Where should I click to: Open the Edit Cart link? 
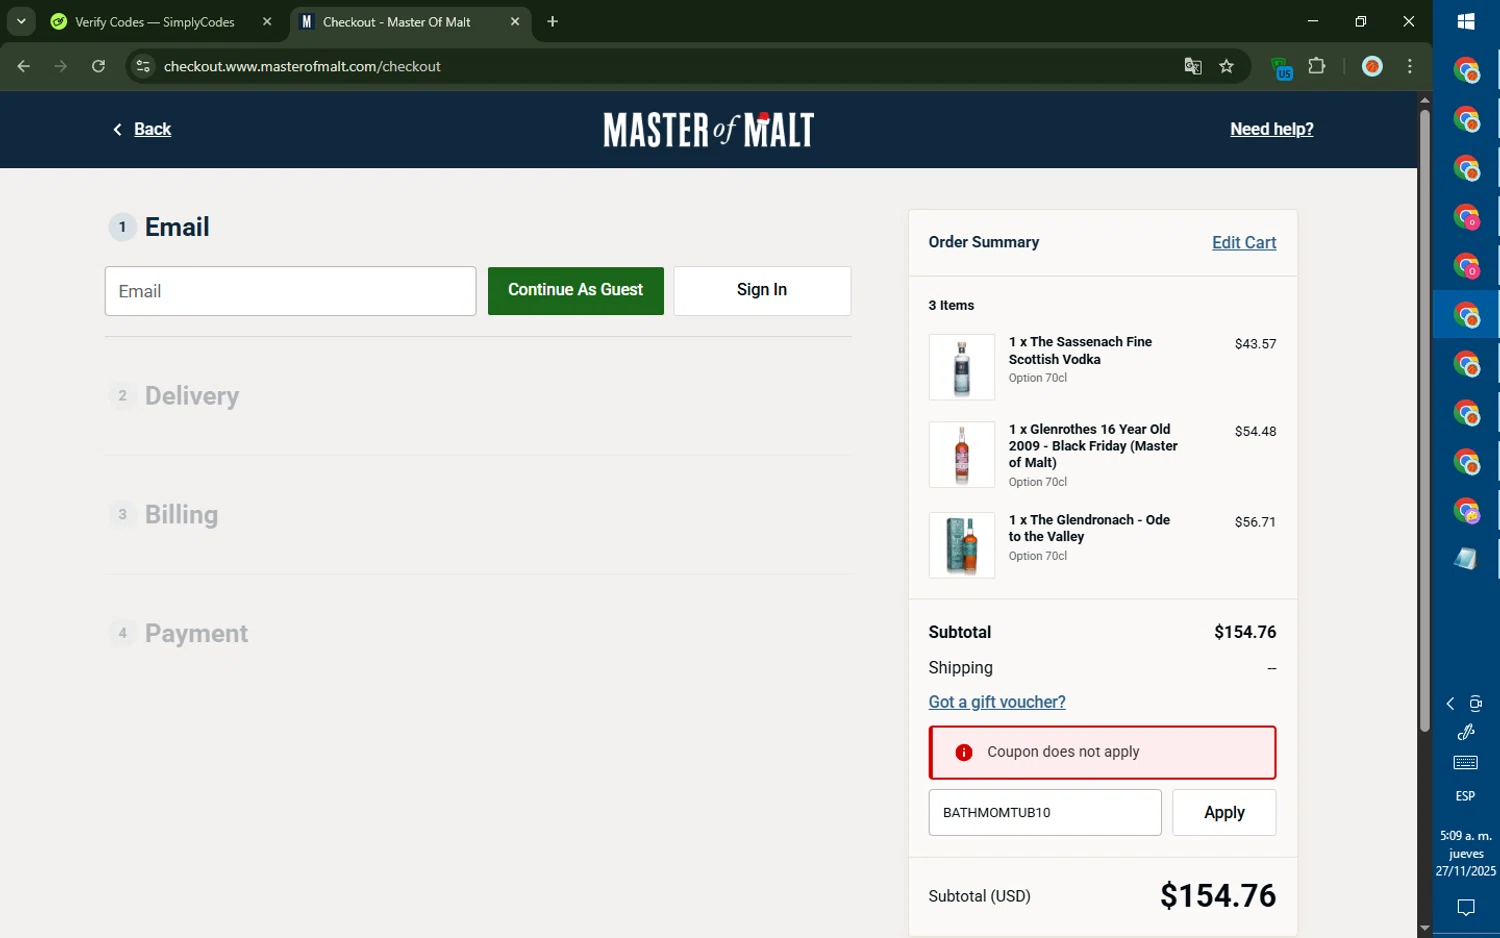(x=1244, y=243)
